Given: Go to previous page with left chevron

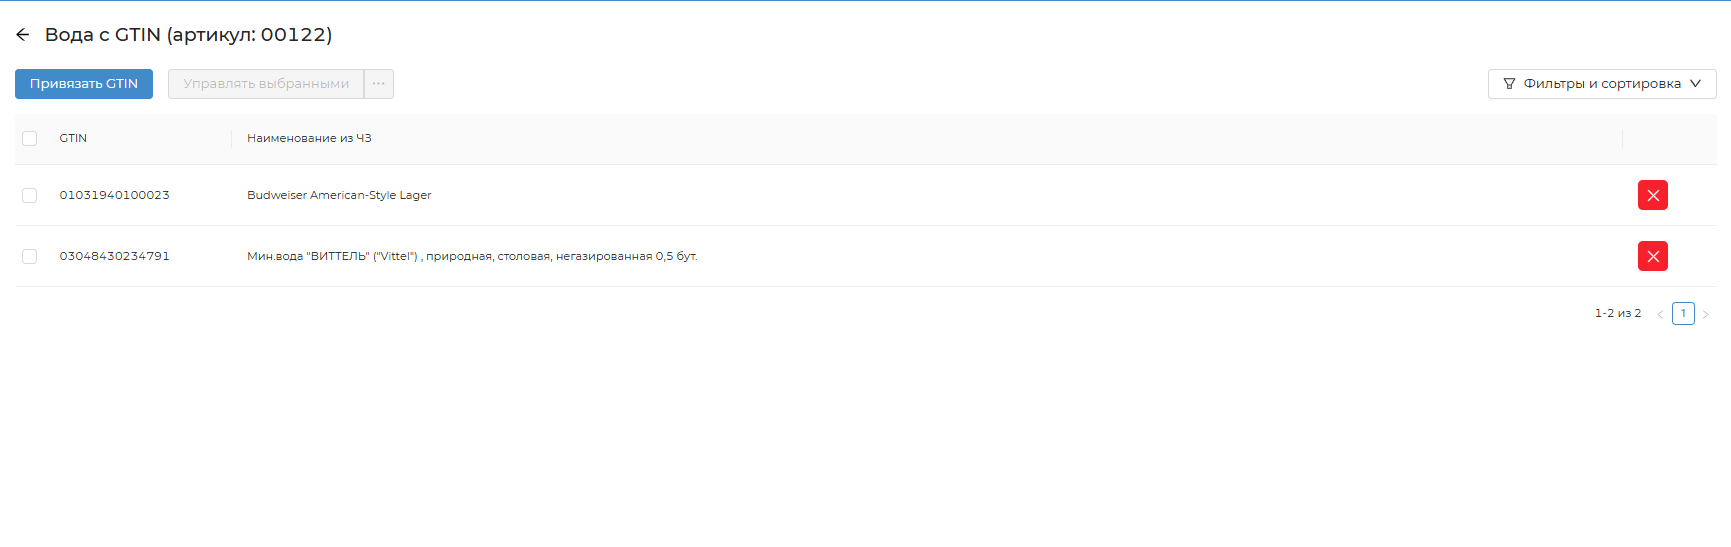Looking at the screenshot, I should click(x=1660, y=314).
